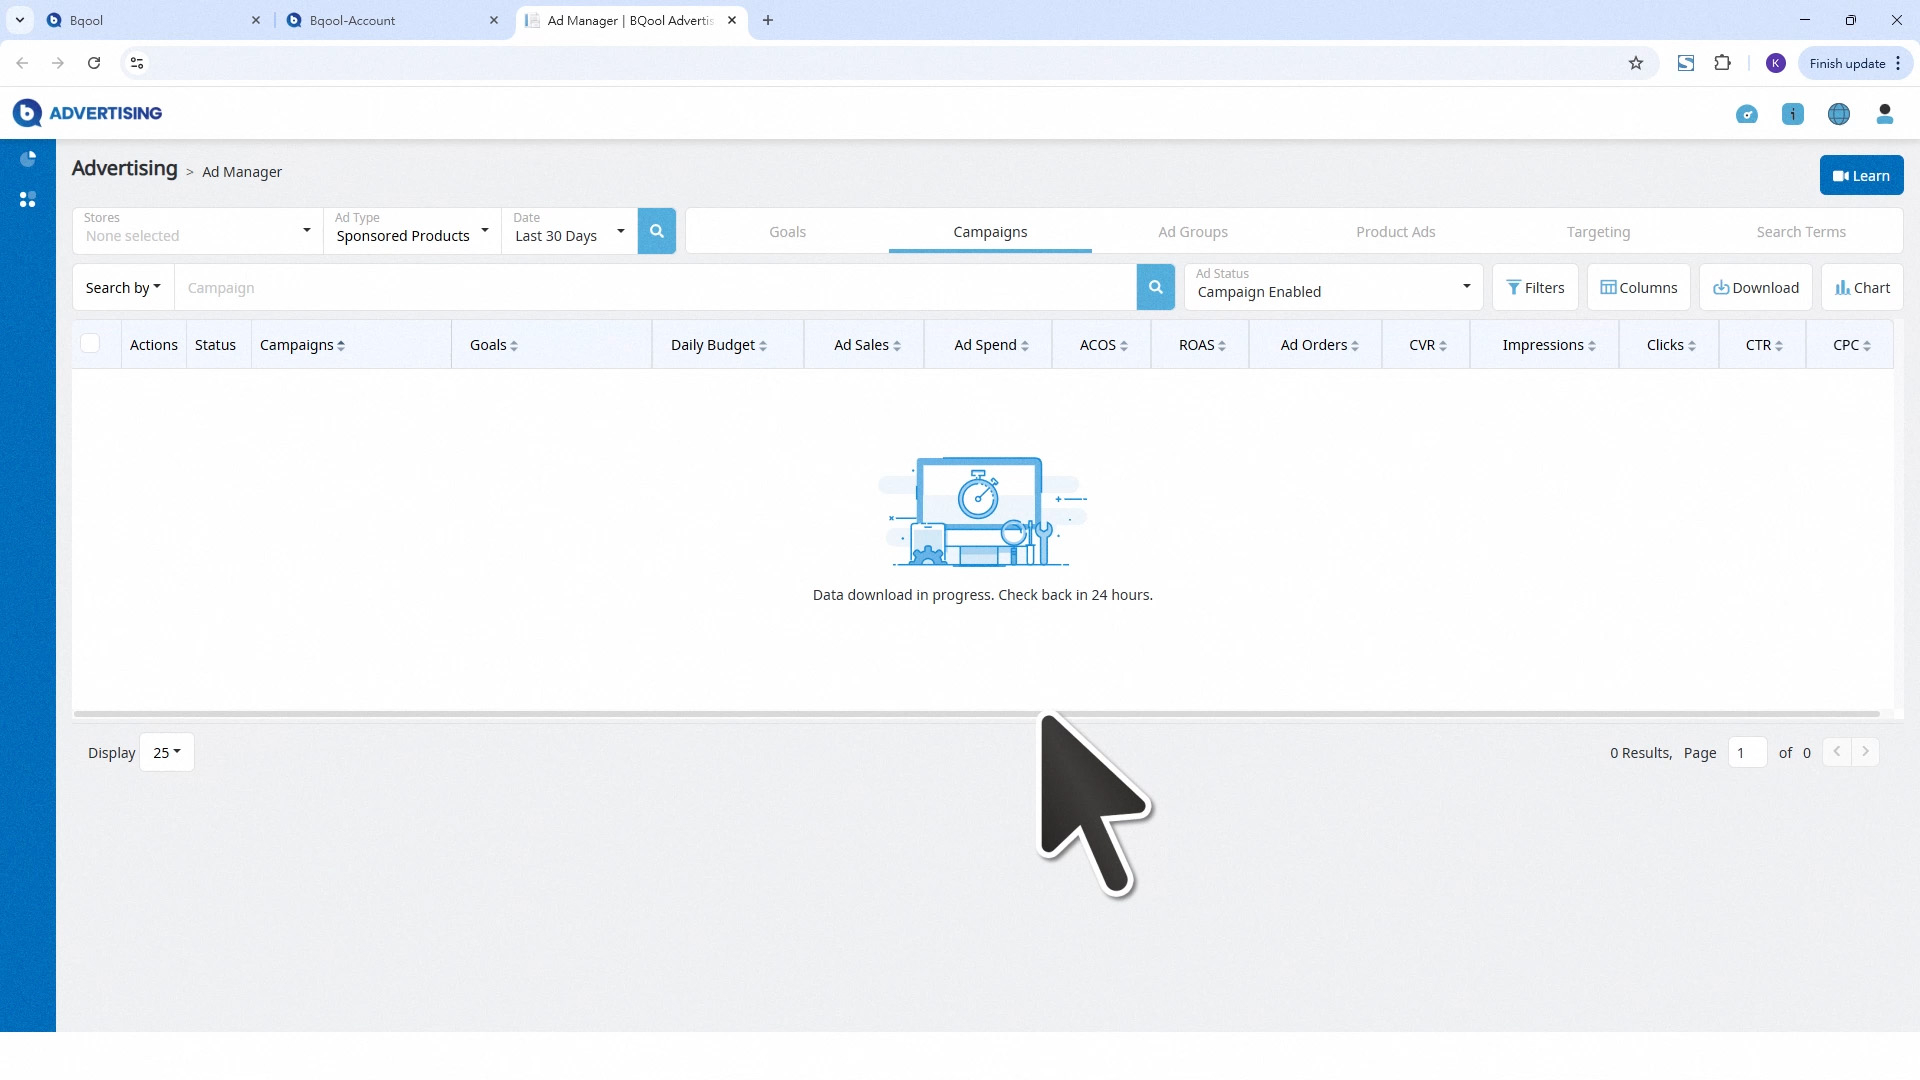
Task: Click the Campaign search input field
Action: coord(655,288)
